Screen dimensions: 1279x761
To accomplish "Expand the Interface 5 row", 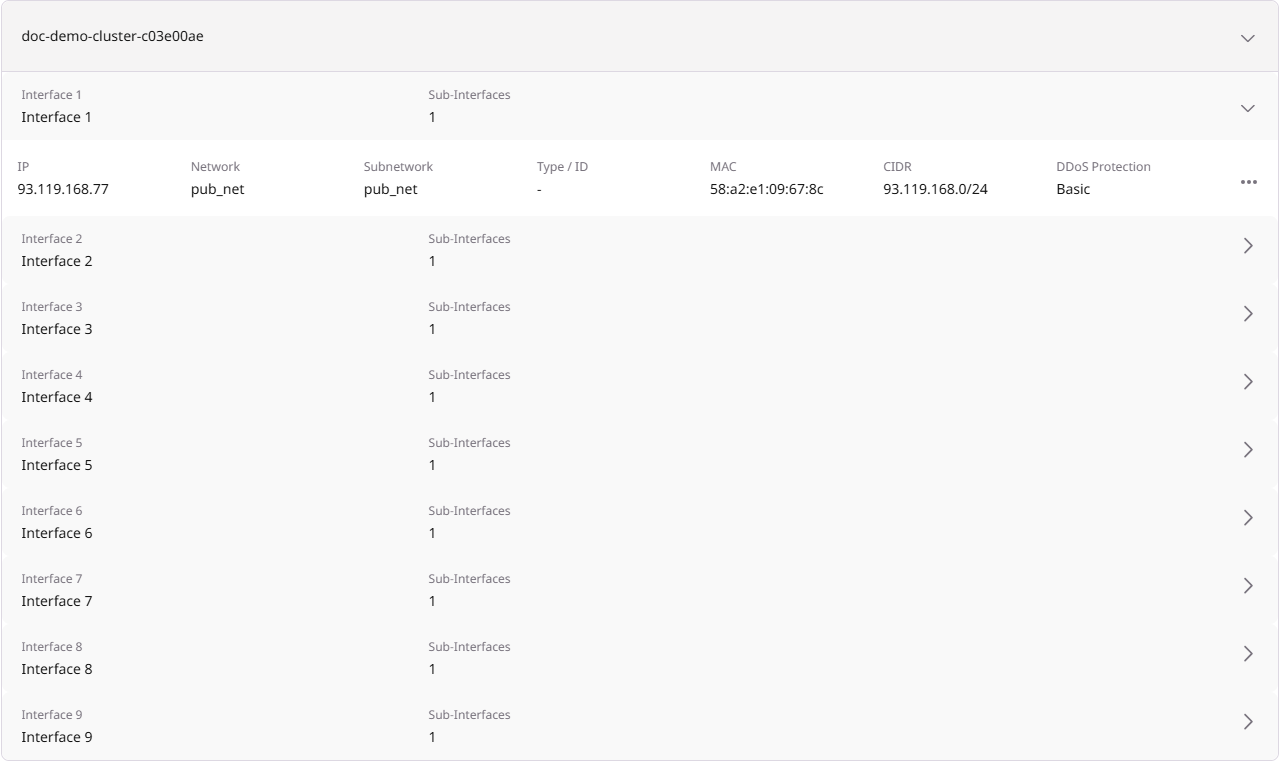I will click(x=1248, y=450).
